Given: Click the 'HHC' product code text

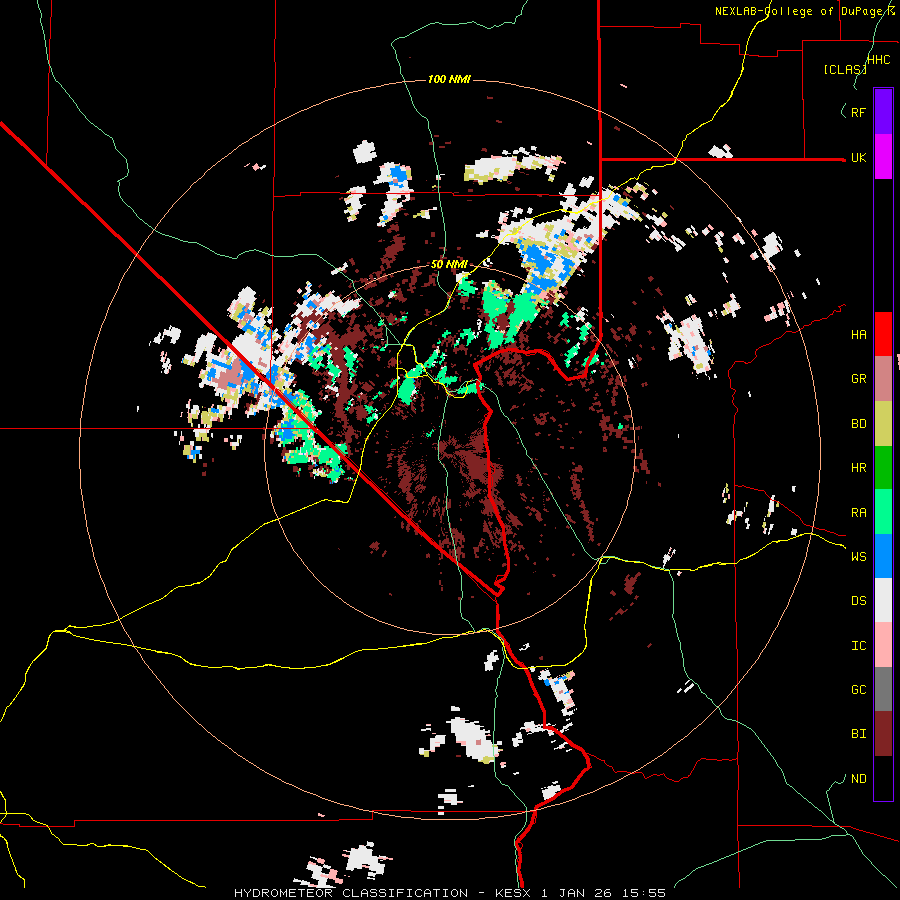Looking at the screenshot, I should [879, 60].
